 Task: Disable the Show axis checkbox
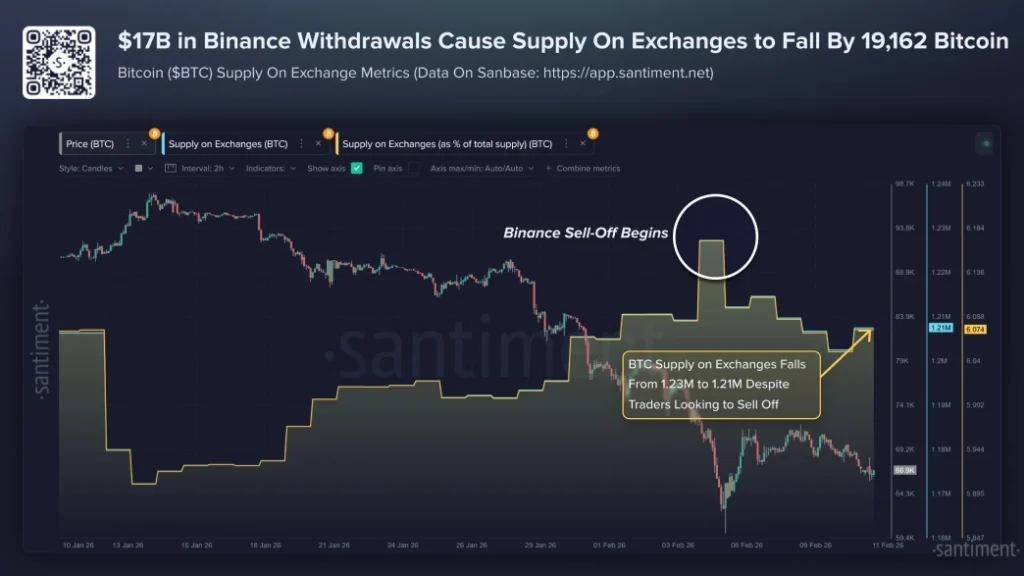tap(354, 169)
